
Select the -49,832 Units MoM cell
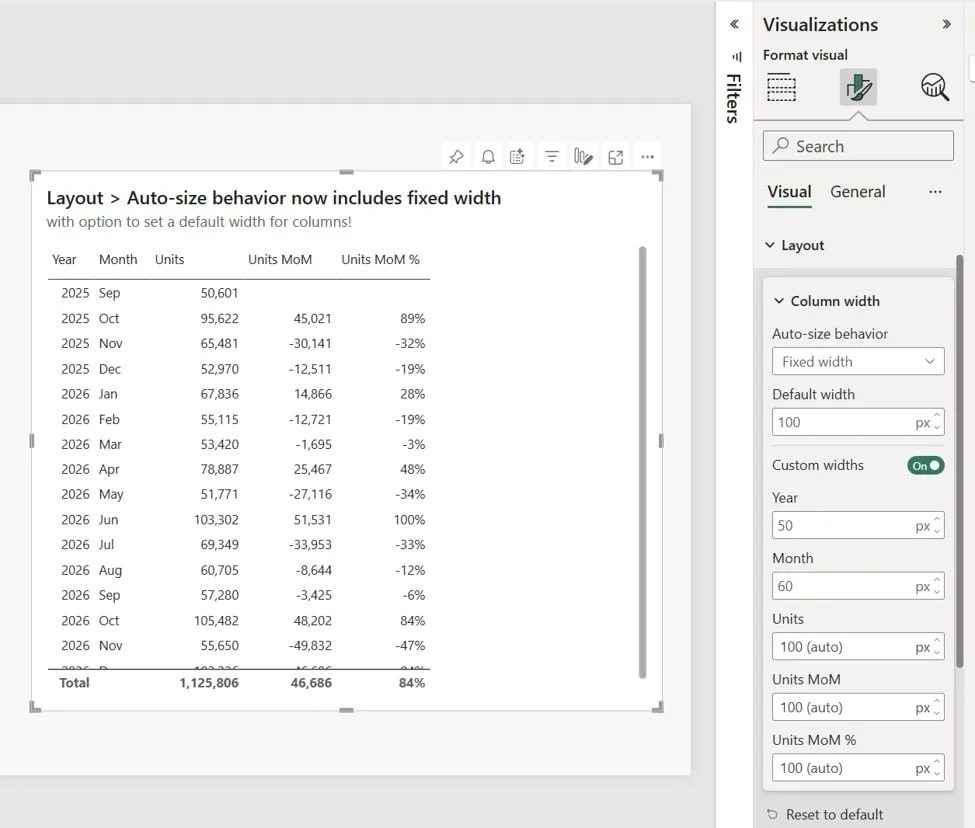[x=310, y=646]
